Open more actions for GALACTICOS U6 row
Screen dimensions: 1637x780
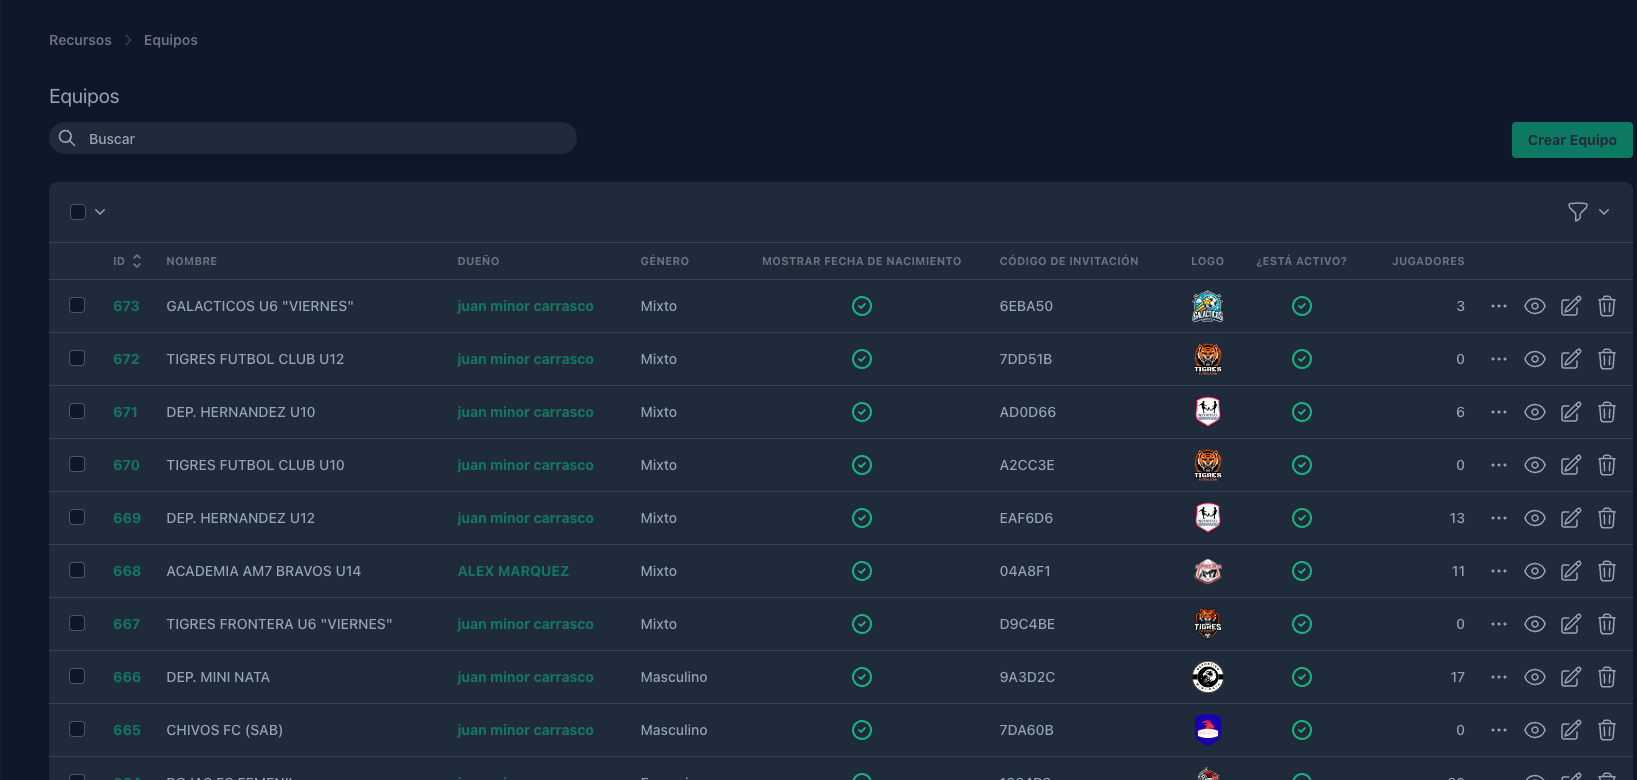(x=1498, y=306)
